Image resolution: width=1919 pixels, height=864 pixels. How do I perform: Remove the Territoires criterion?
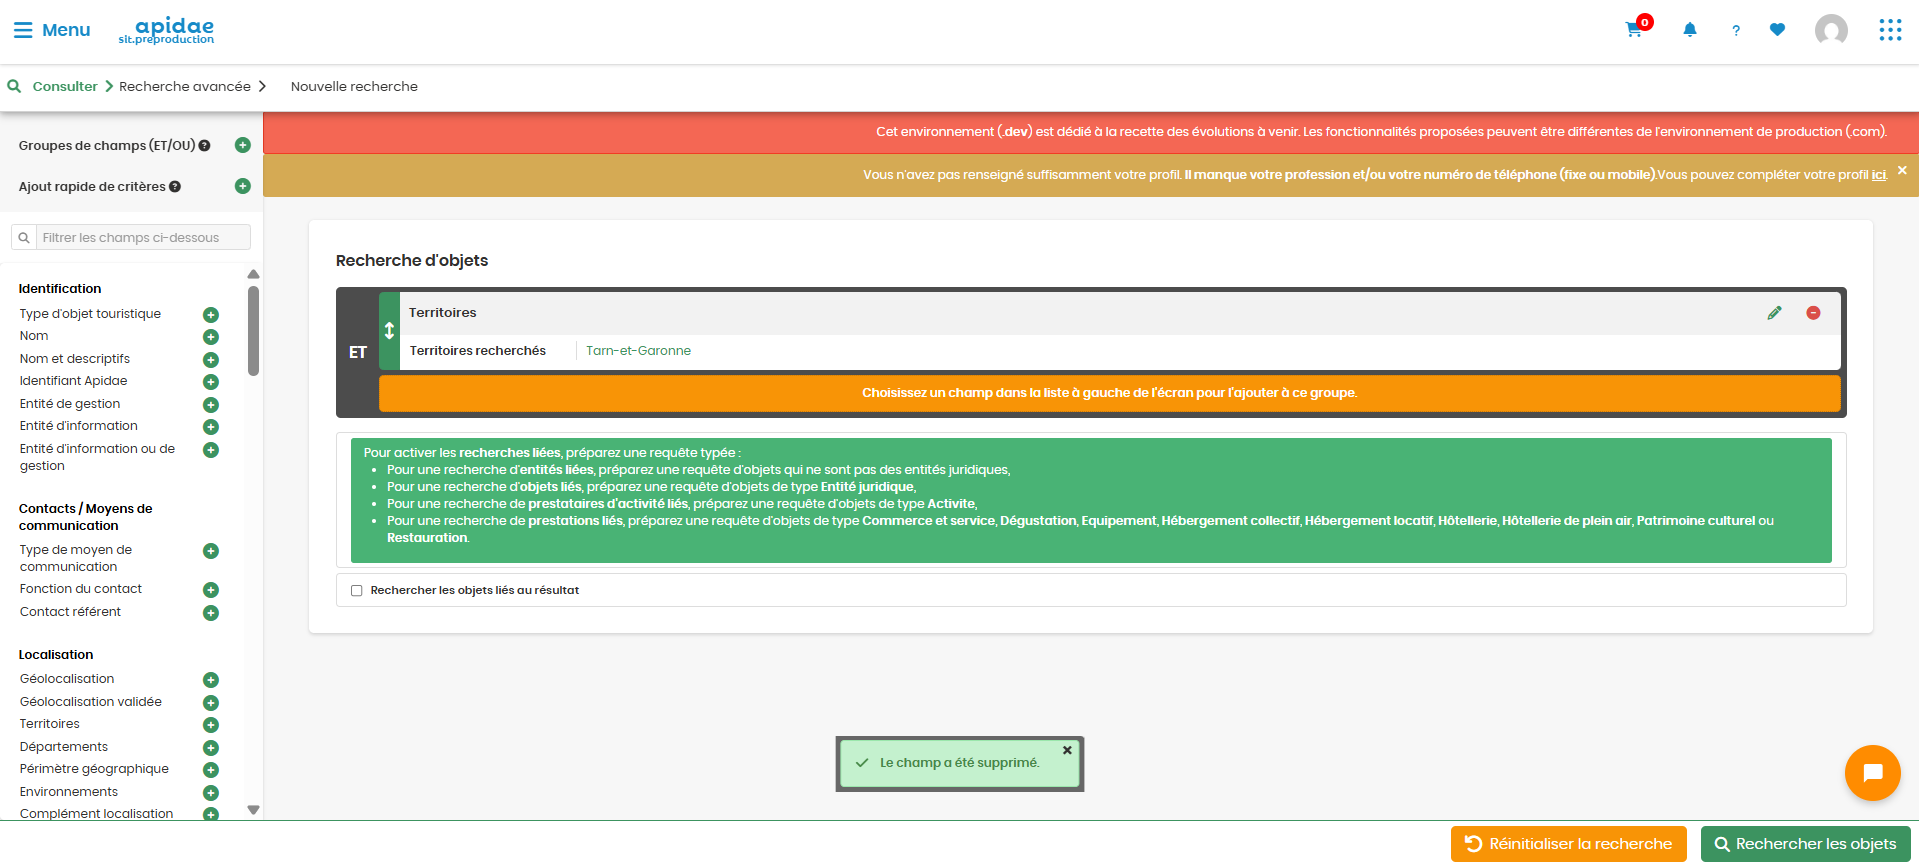point(1813,313)
